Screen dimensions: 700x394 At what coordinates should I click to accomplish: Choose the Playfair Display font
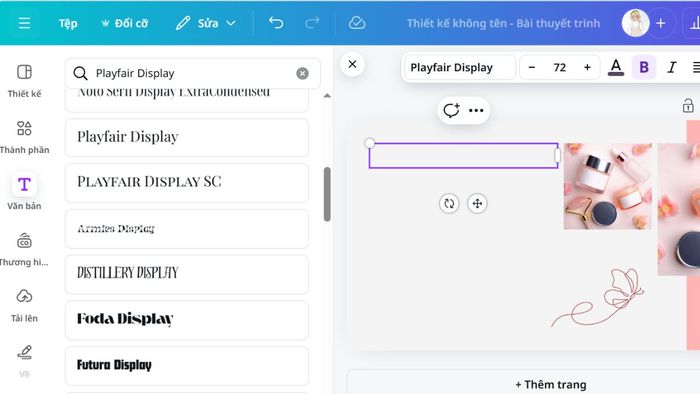click(187, 137)
